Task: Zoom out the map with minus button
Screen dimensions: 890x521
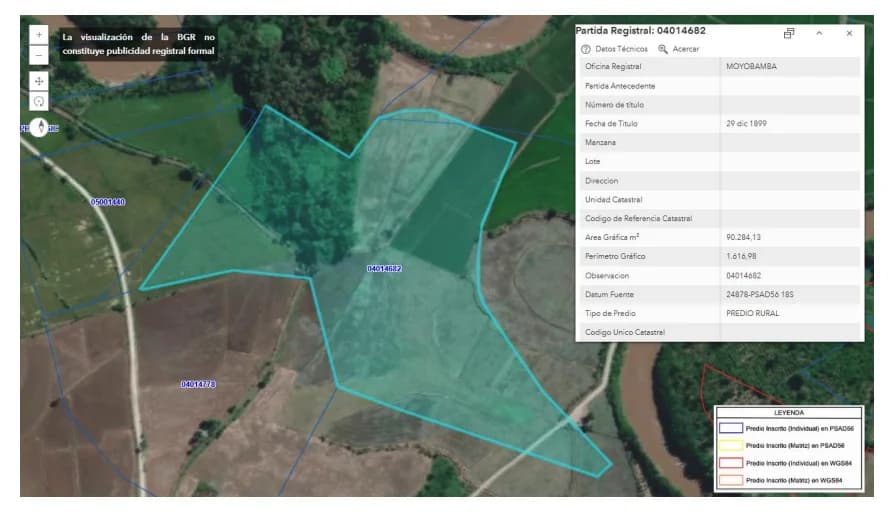Action: tap(39, 55)
